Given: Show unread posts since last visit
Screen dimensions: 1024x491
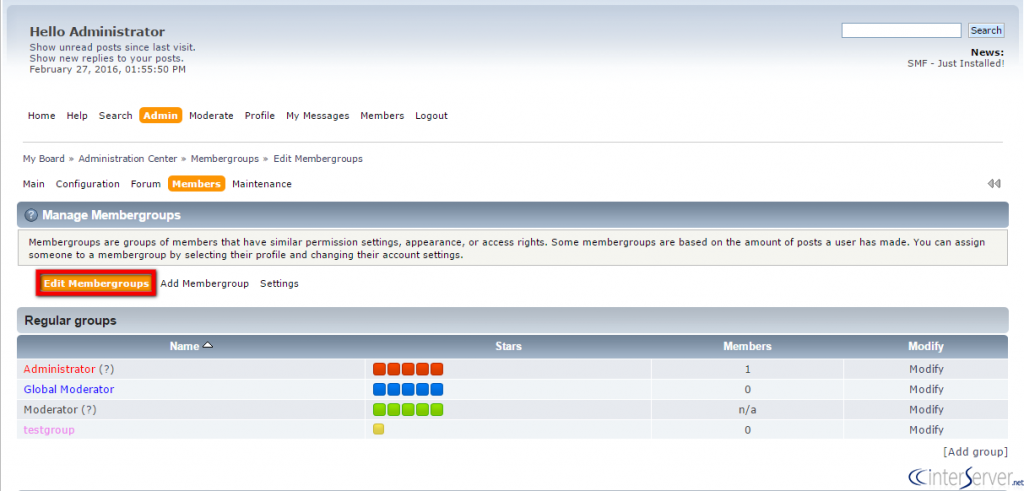Looking at the screenshot, I should pyautogui.click(x=112, y=48).
